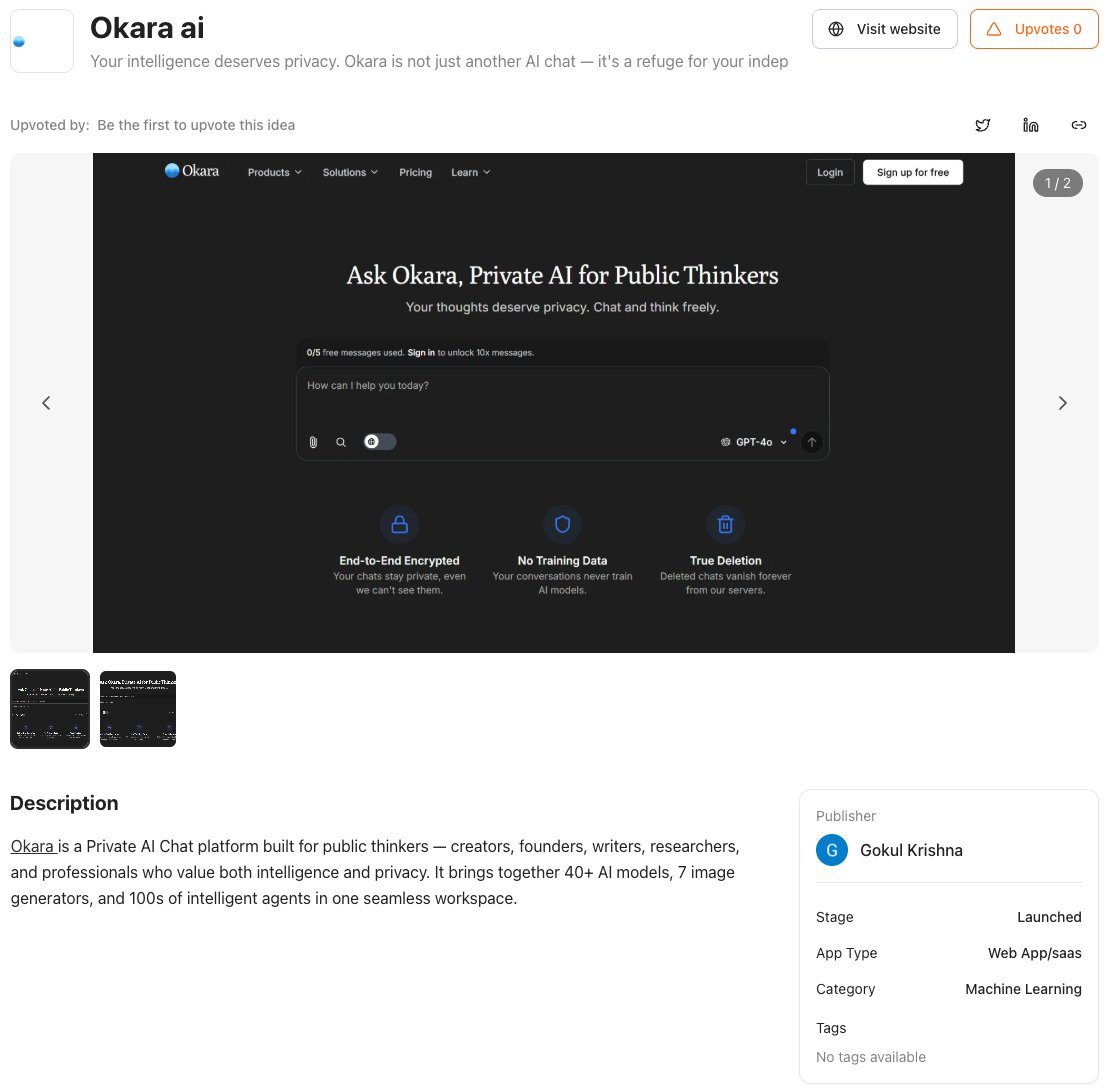Click the True Deletion trash icon

pyautogui.click(x=725, y=524)
